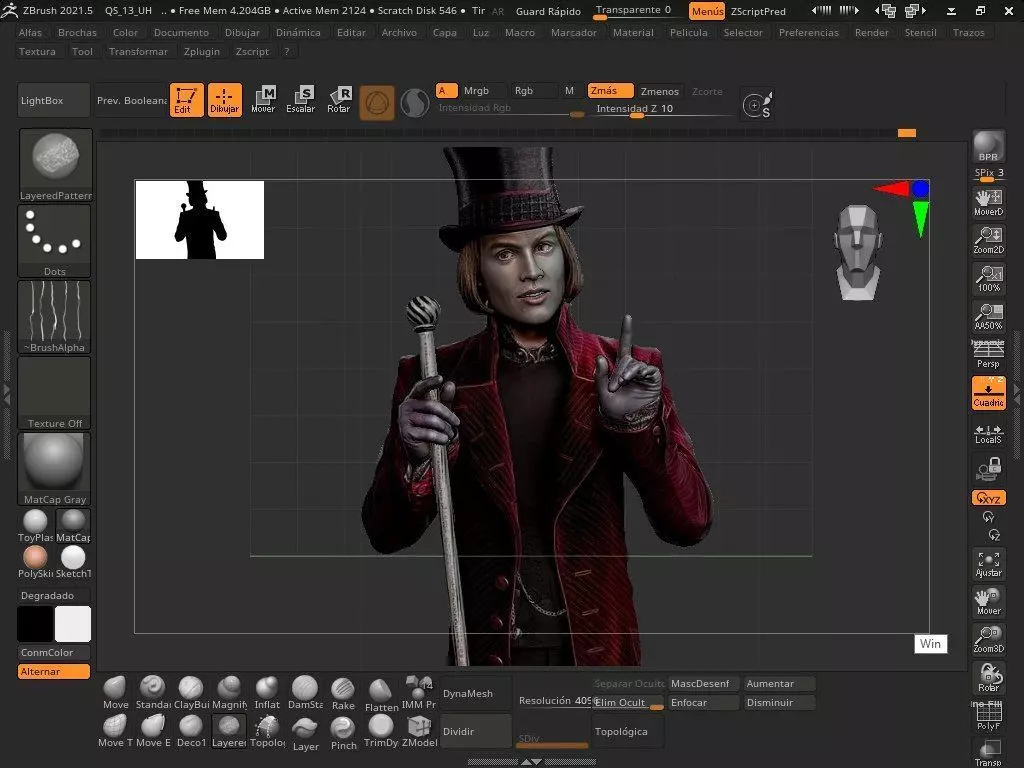Select the Magnify brush

[x=229, y=692]
